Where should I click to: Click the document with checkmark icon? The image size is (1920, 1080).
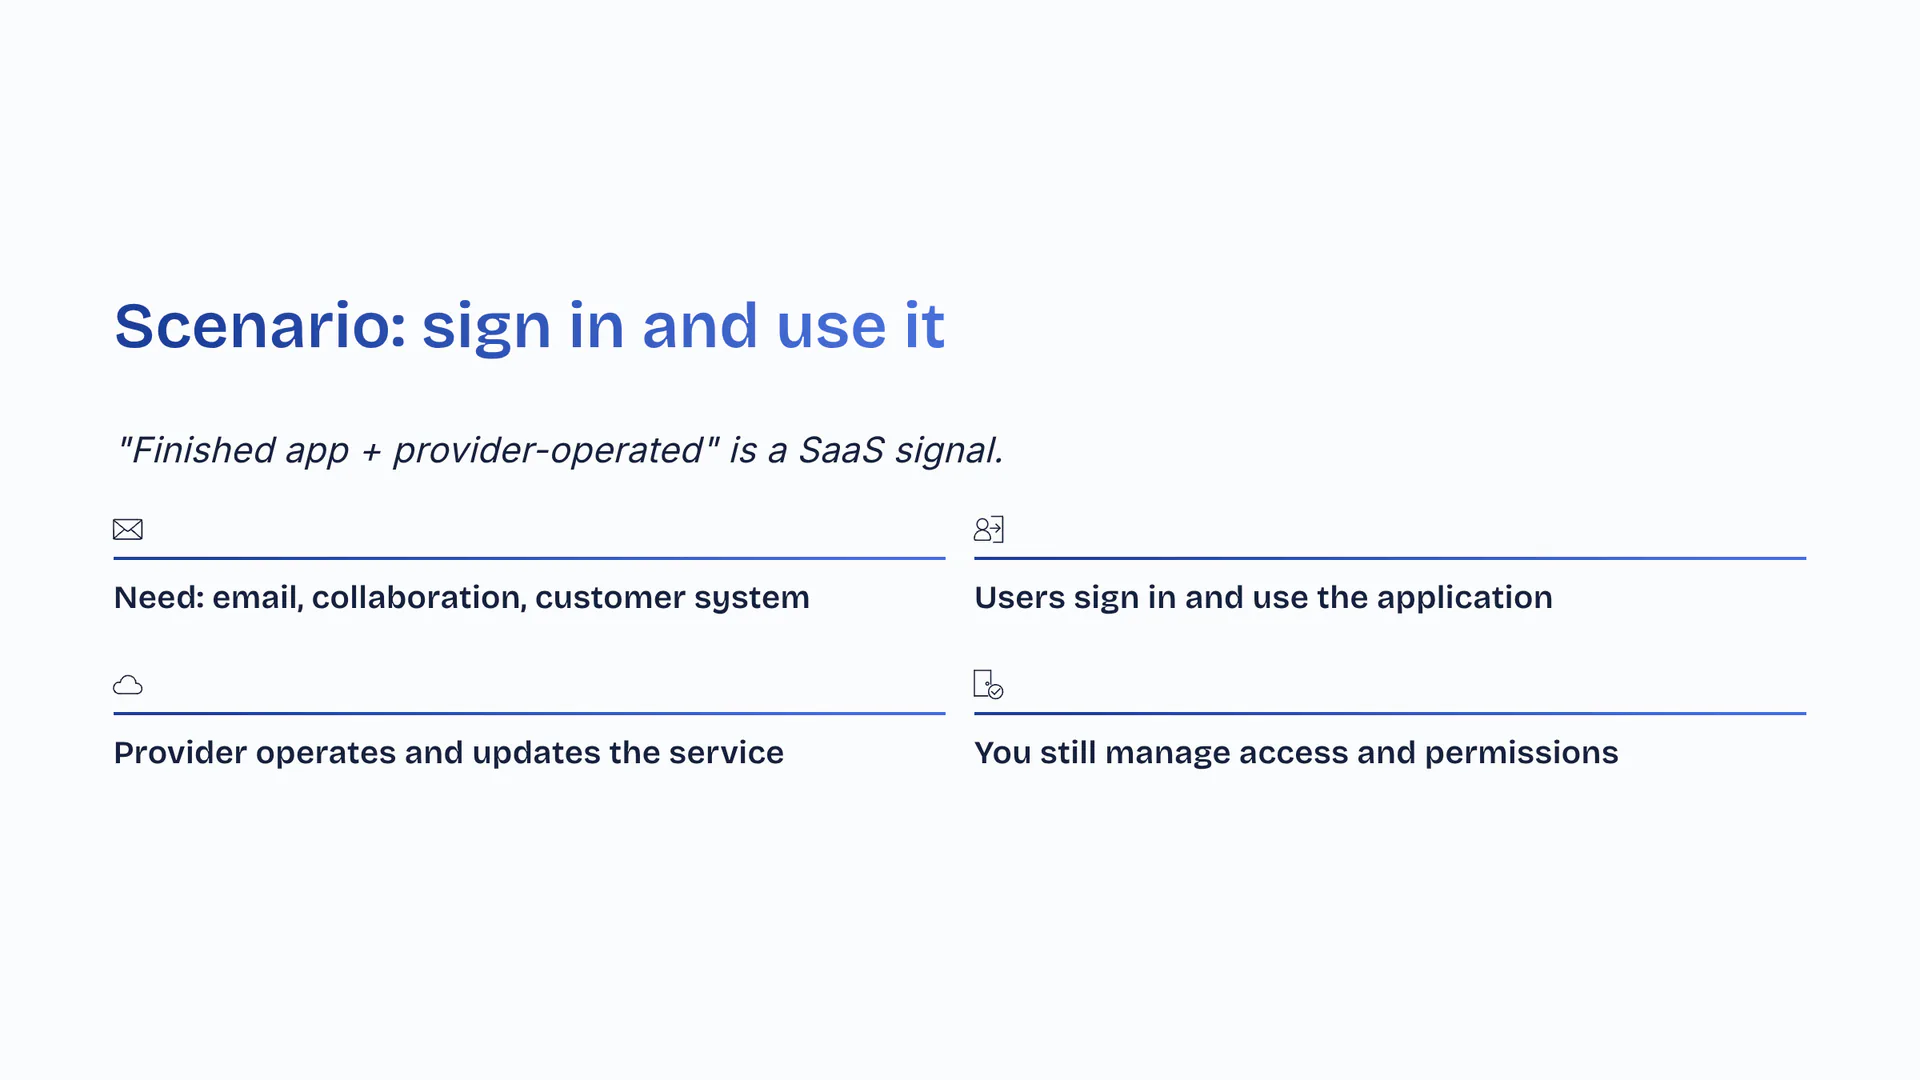[x=988, y=685]
